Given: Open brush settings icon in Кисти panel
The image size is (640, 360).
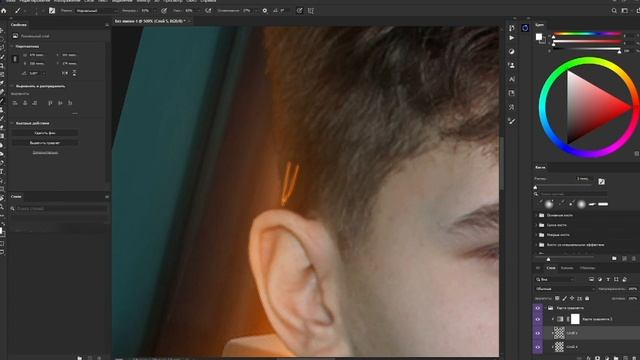Looking at the screenshot, I should tap(601, 182).
